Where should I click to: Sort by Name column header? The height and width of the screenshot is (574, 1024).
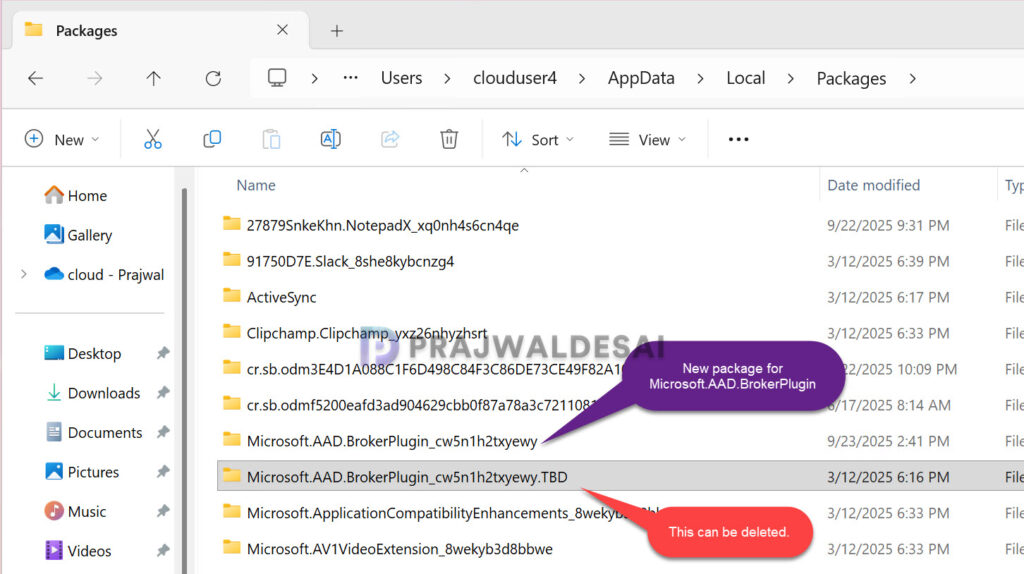click(256, 185)
